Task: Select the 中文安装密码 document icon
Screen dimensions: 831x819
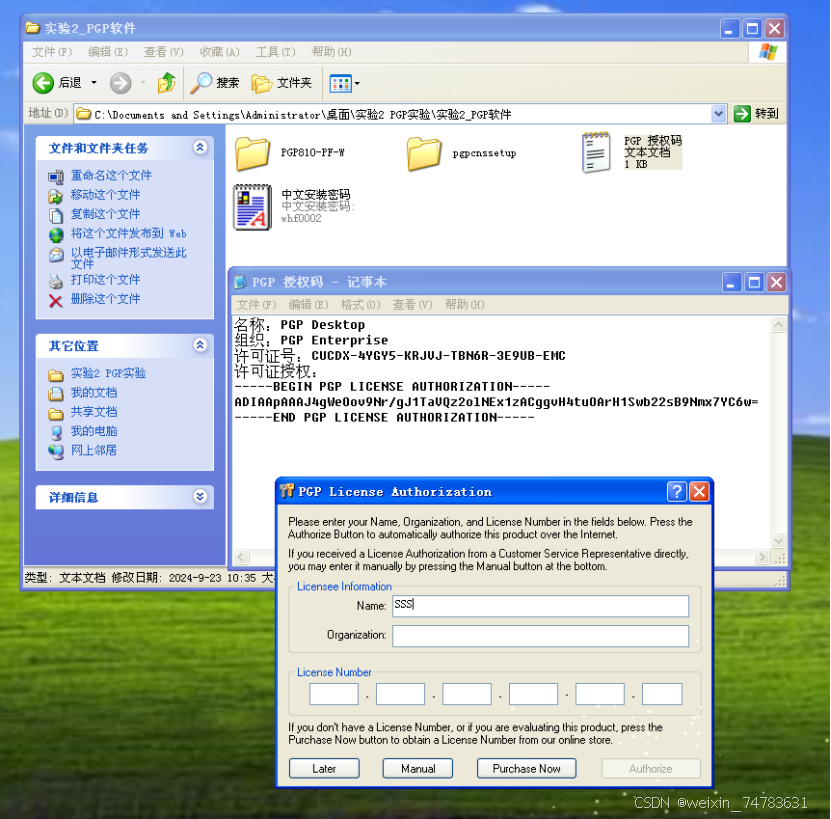Action: point(253,207)
